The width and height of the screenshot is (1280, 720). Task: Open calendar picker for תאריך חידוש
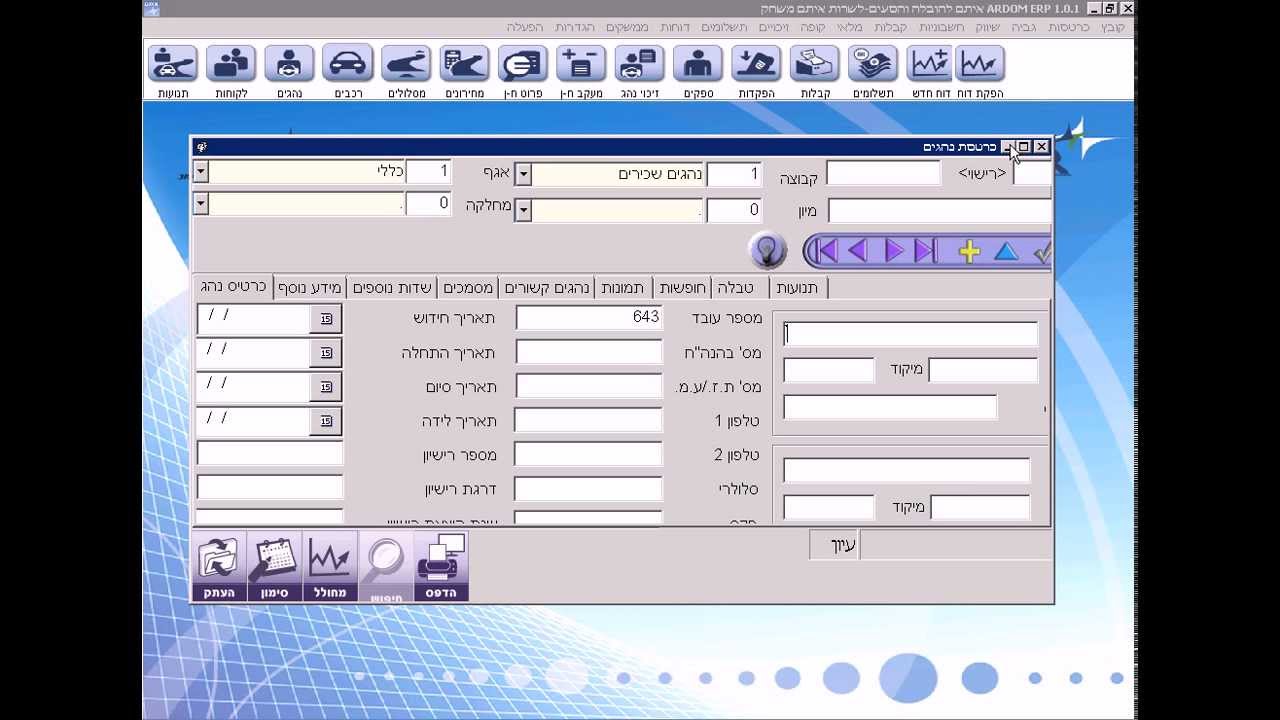tap(326, 319)
